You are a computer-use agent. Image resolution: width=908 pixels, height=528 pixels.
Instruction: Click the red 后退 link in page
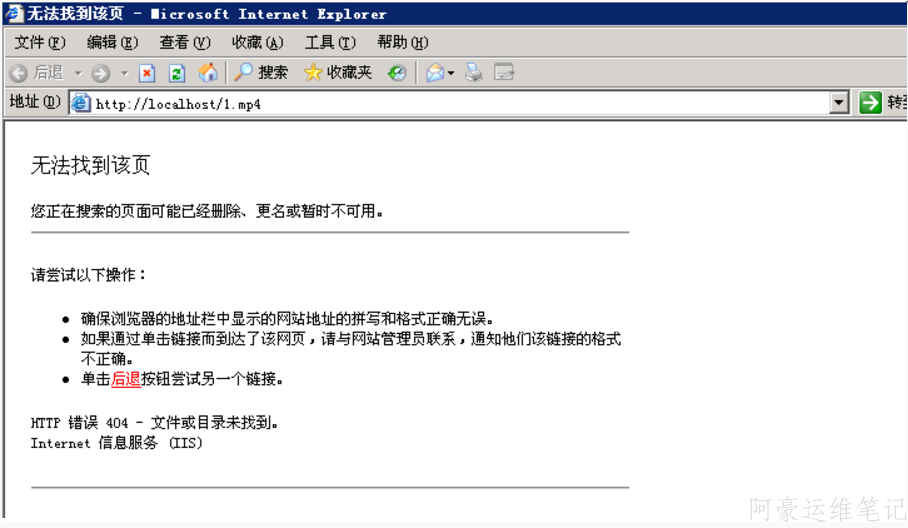(x=126, y=379)
